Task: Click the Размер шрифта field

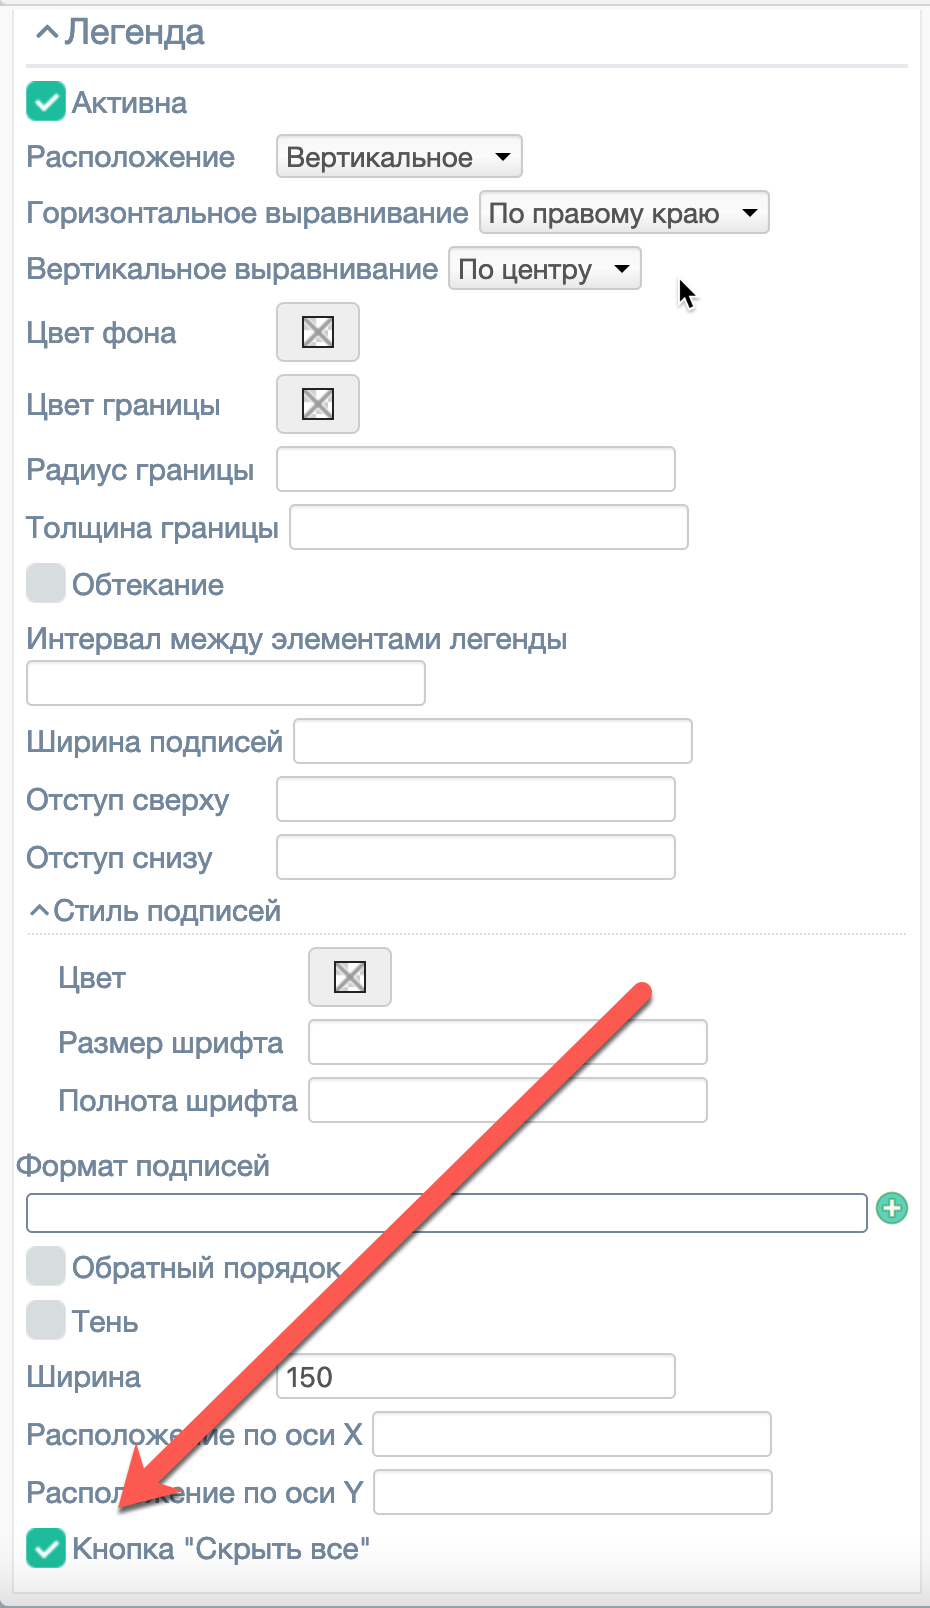Action: [508, 1042]
